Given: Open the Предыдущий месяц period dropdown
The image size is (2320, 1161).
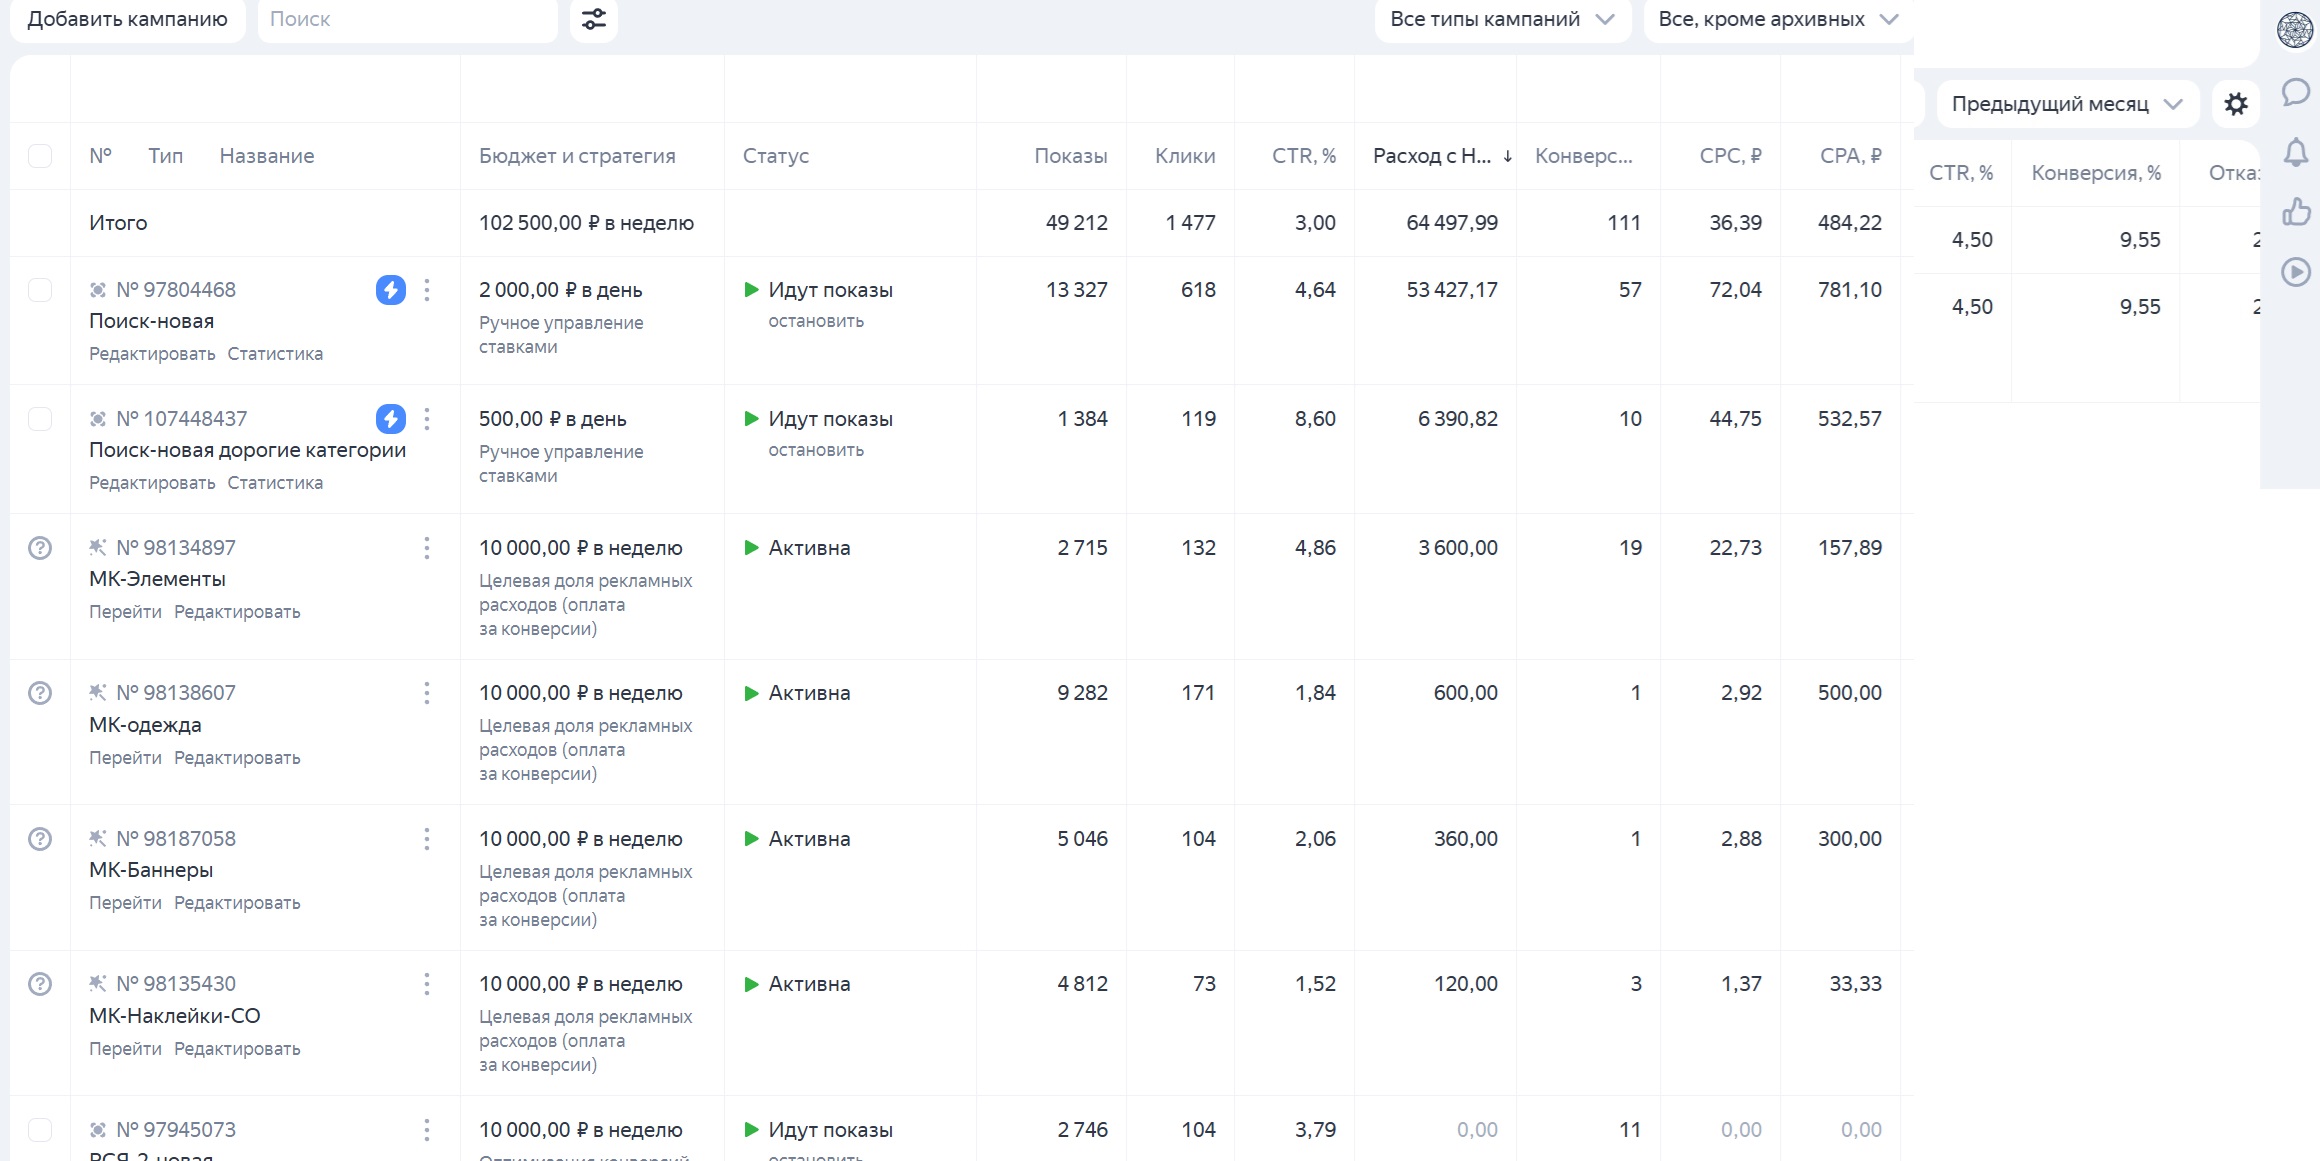Looking at the screenshot, I should click(x=2066, y=104).
